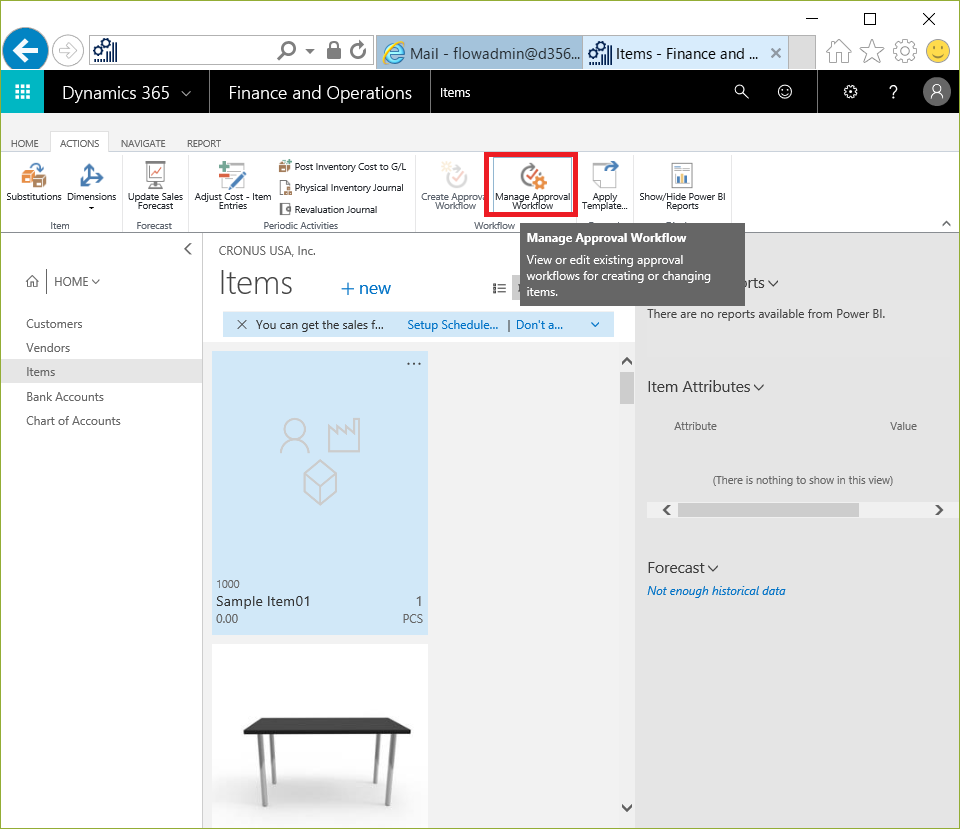Viewport: 960px width, 829px height.
Task: Click the items list scroll down arrow
Action: click(626, 808)
